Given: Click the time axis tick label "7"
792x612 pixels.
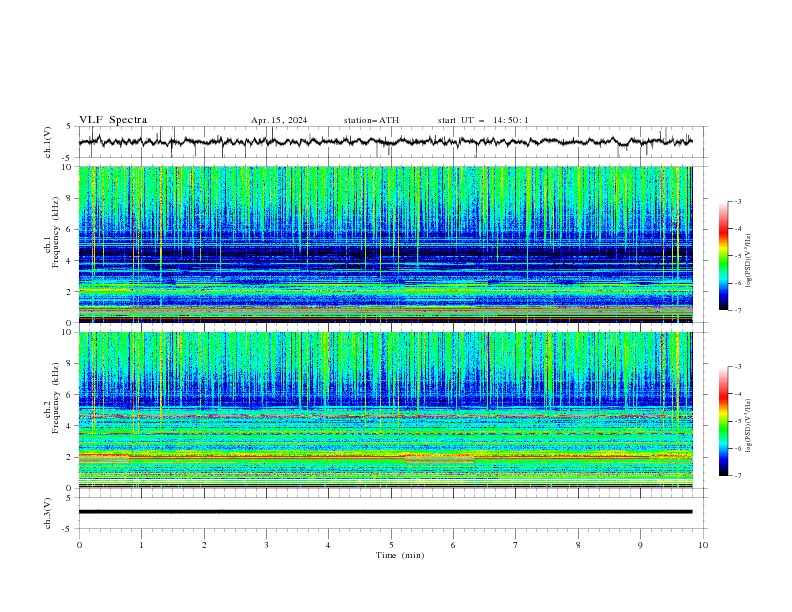Looking at the screenshot, I should click(516, 545).
